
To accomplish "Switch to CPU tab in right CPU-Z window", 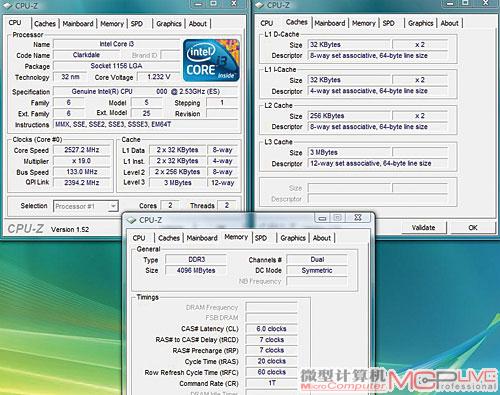I will point(267,23).
